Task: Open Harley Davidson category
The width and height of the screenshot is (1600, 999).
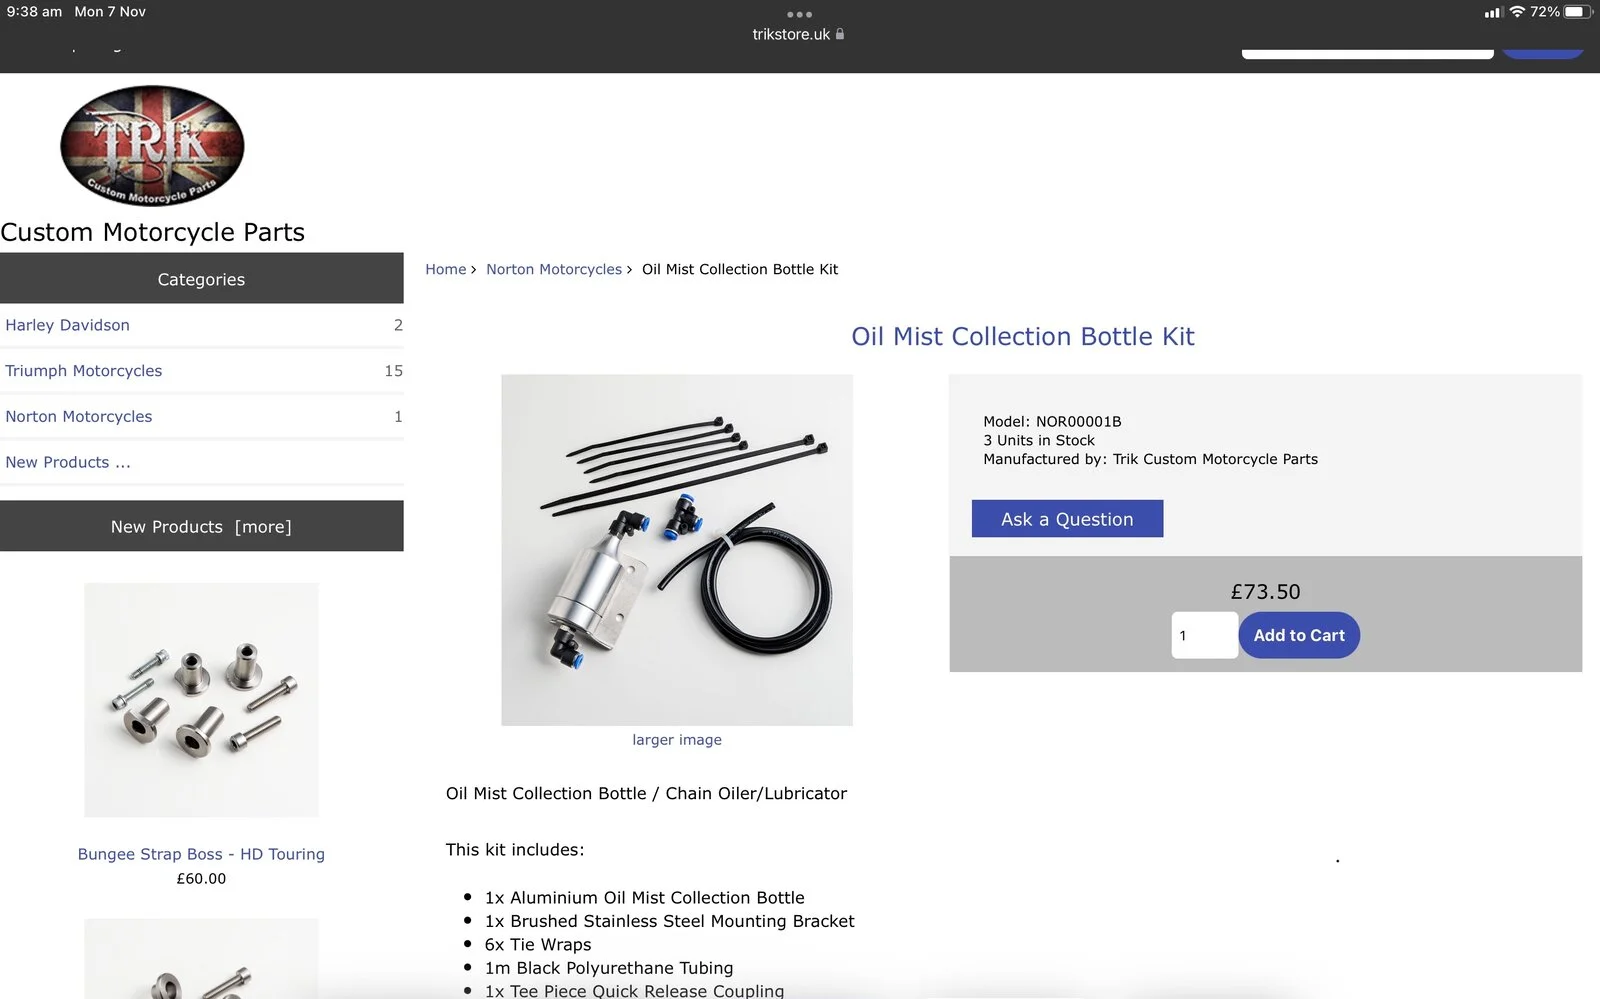Action: pos(68,325)
